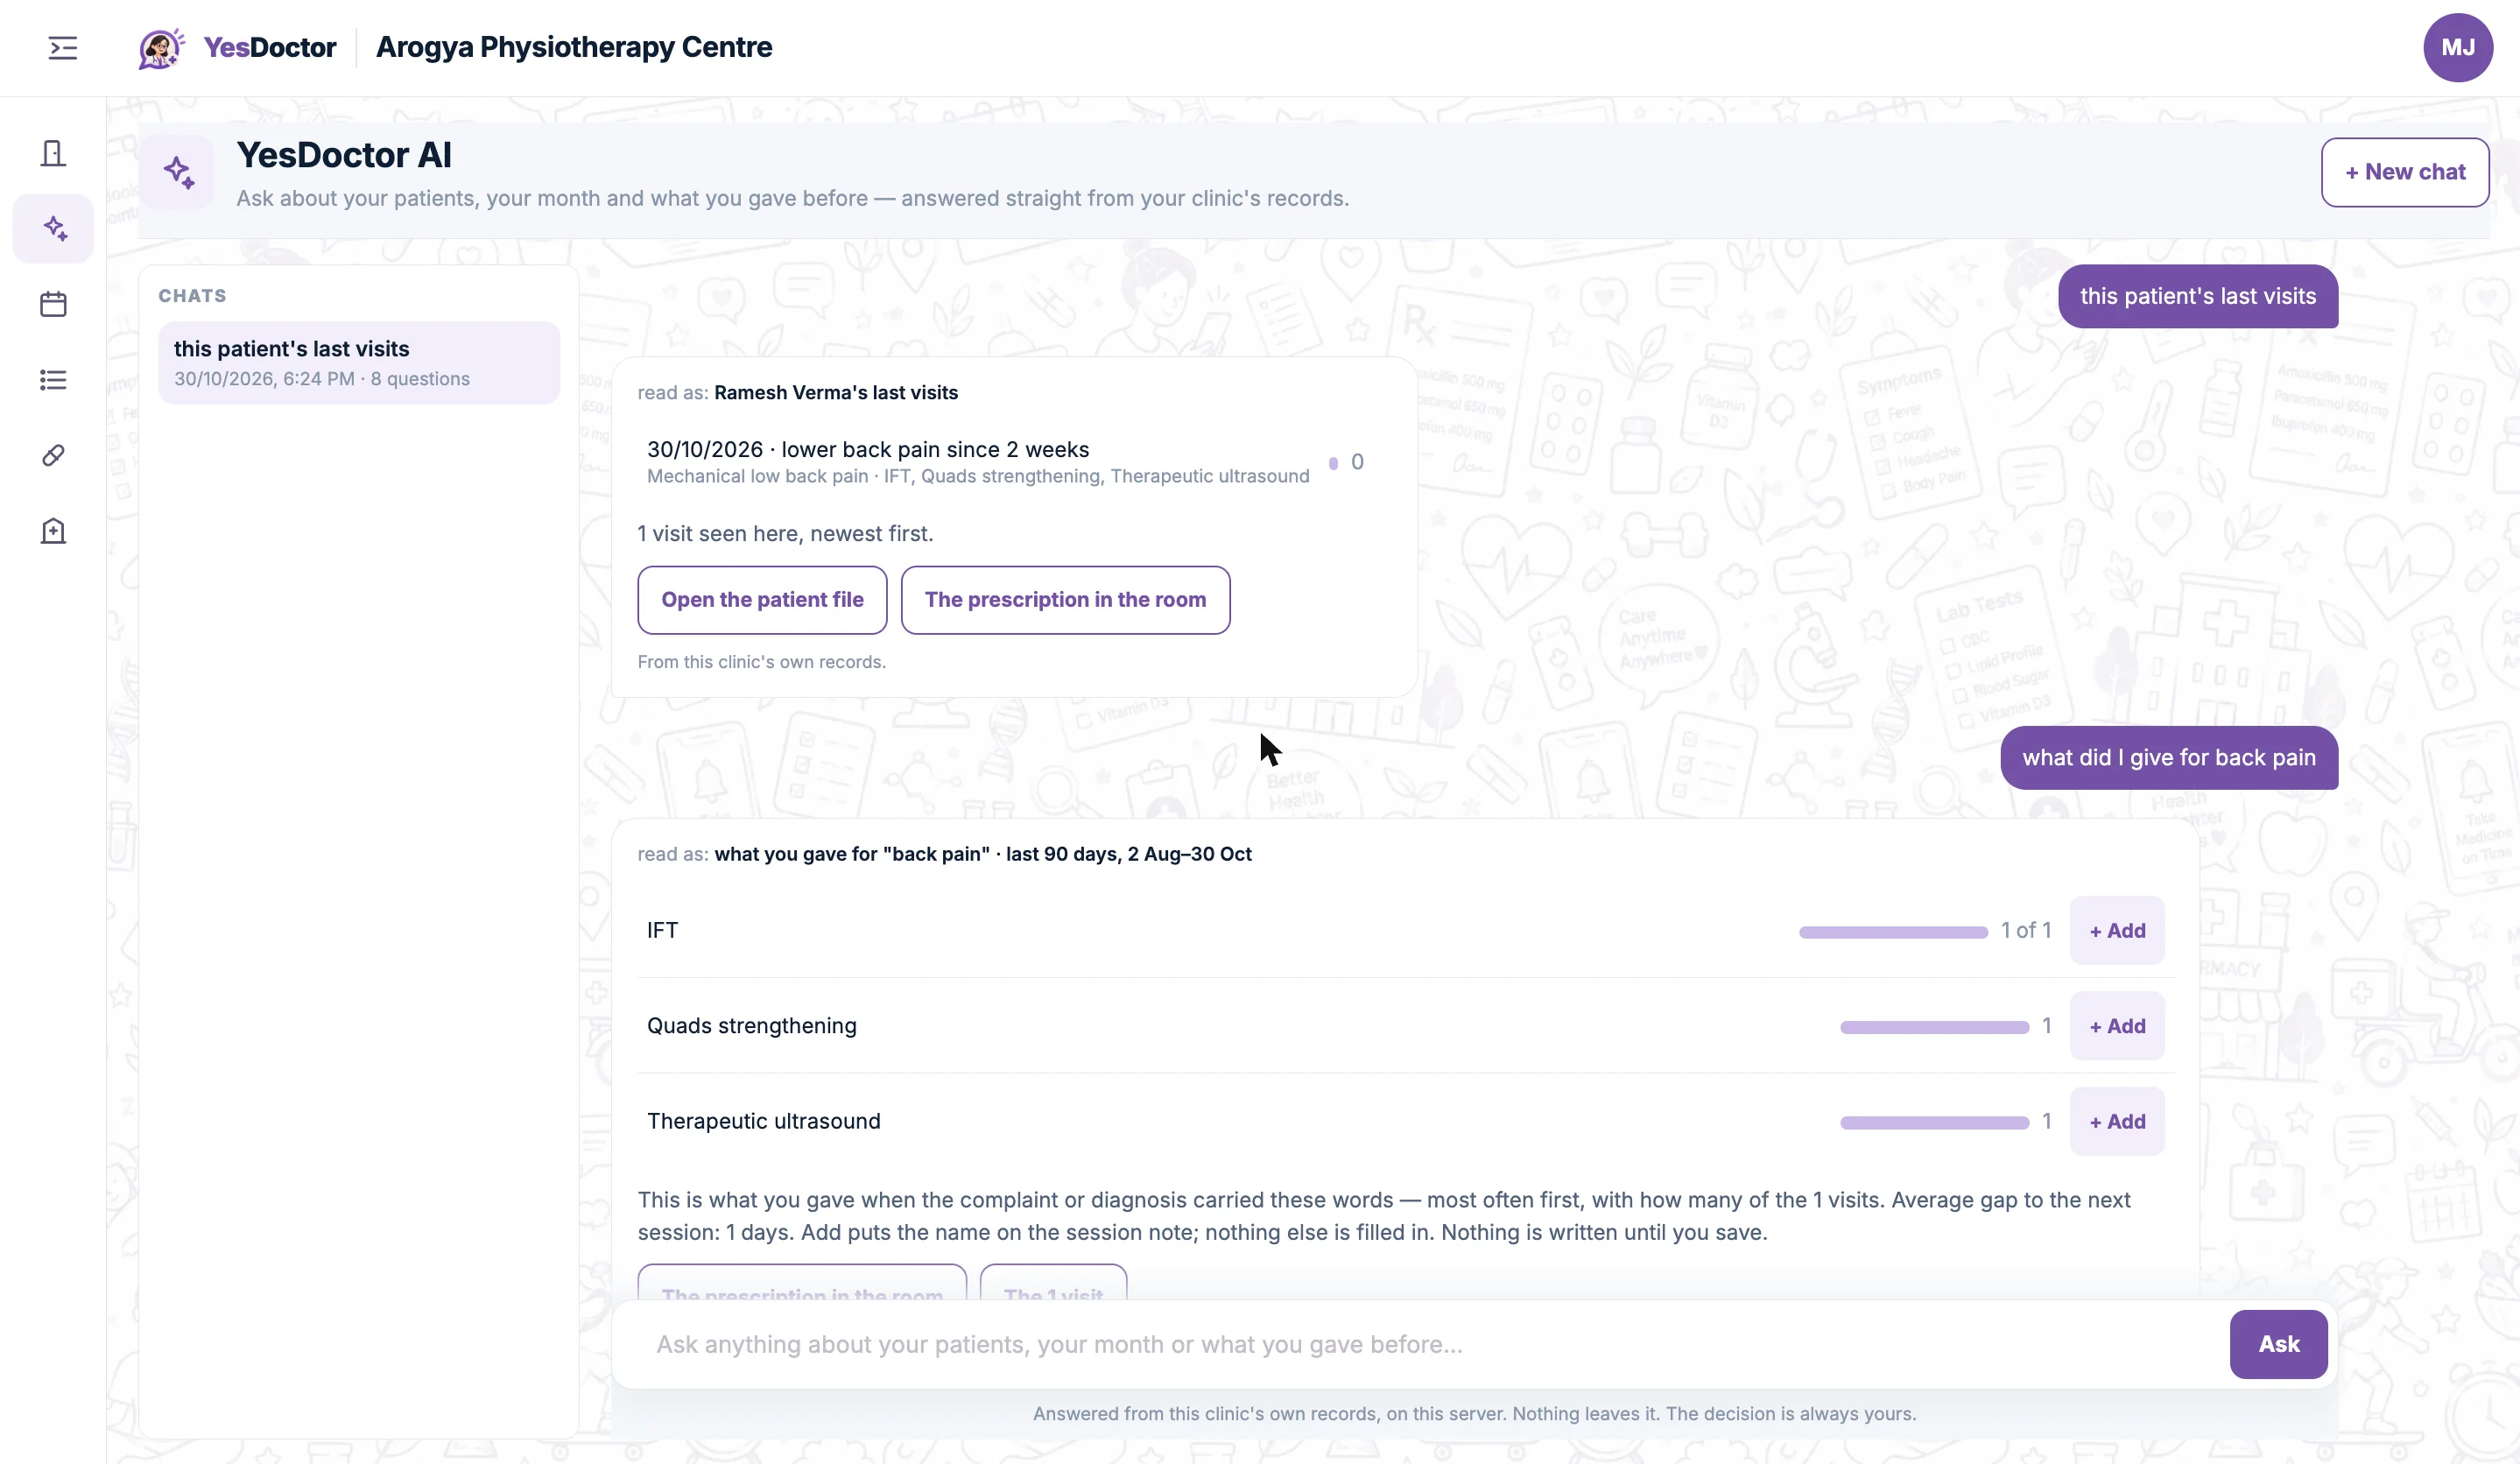Click the '1 of 1' count for IFT

(x=2025, y=930)
